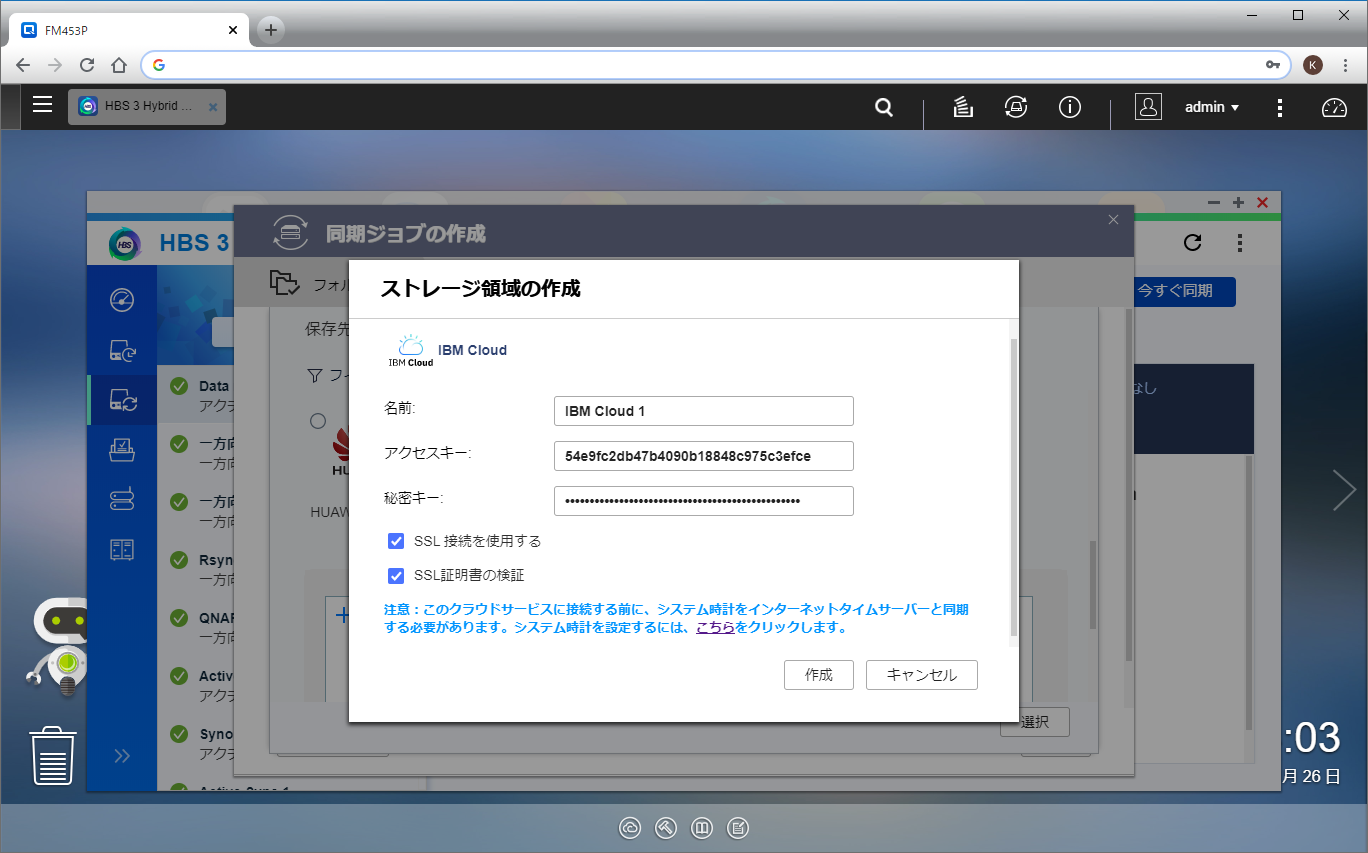This screenshot has height=853, width=1368.
Task: Open the info circle icon in top bar
Action: point(1070,107)
